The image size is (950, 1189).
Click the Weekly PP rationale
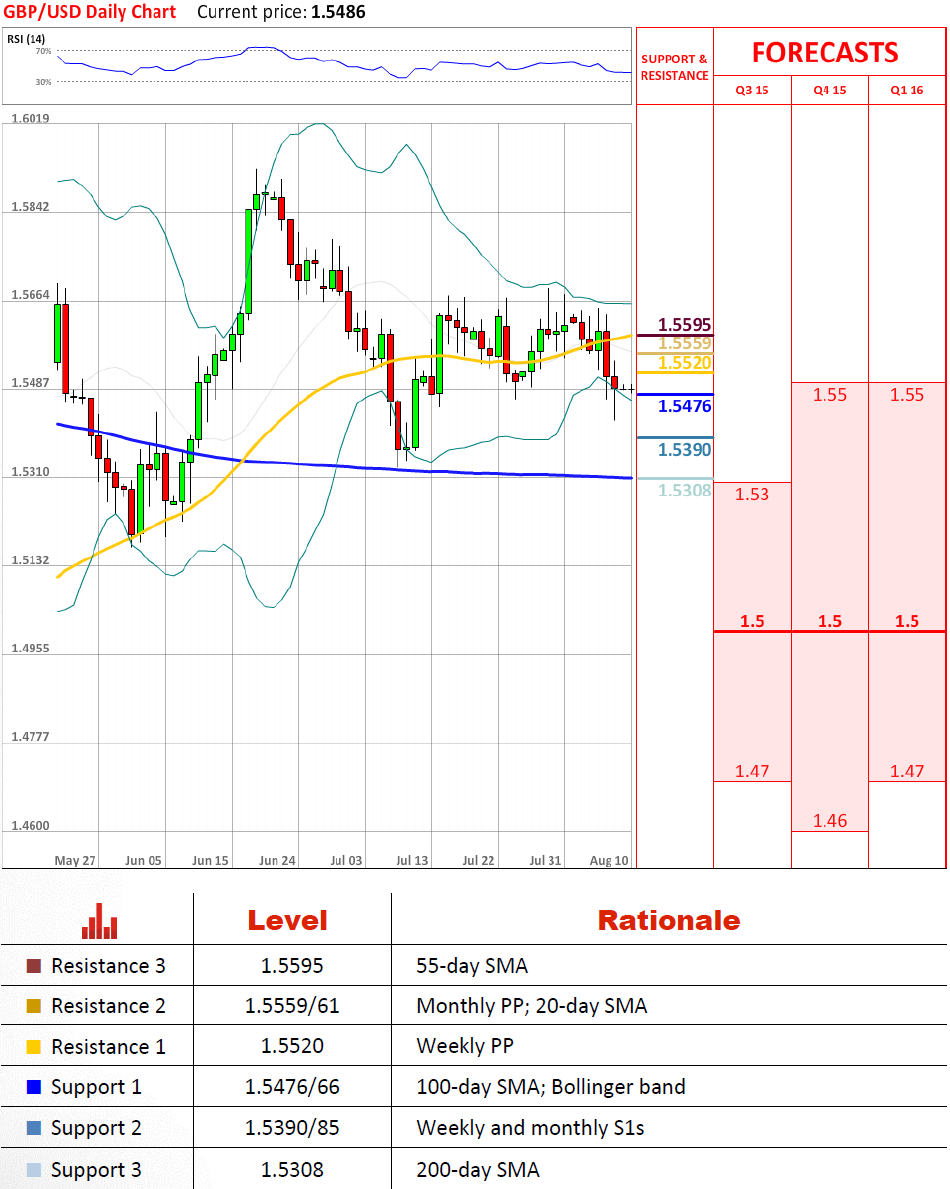[x=465, y=1046]
